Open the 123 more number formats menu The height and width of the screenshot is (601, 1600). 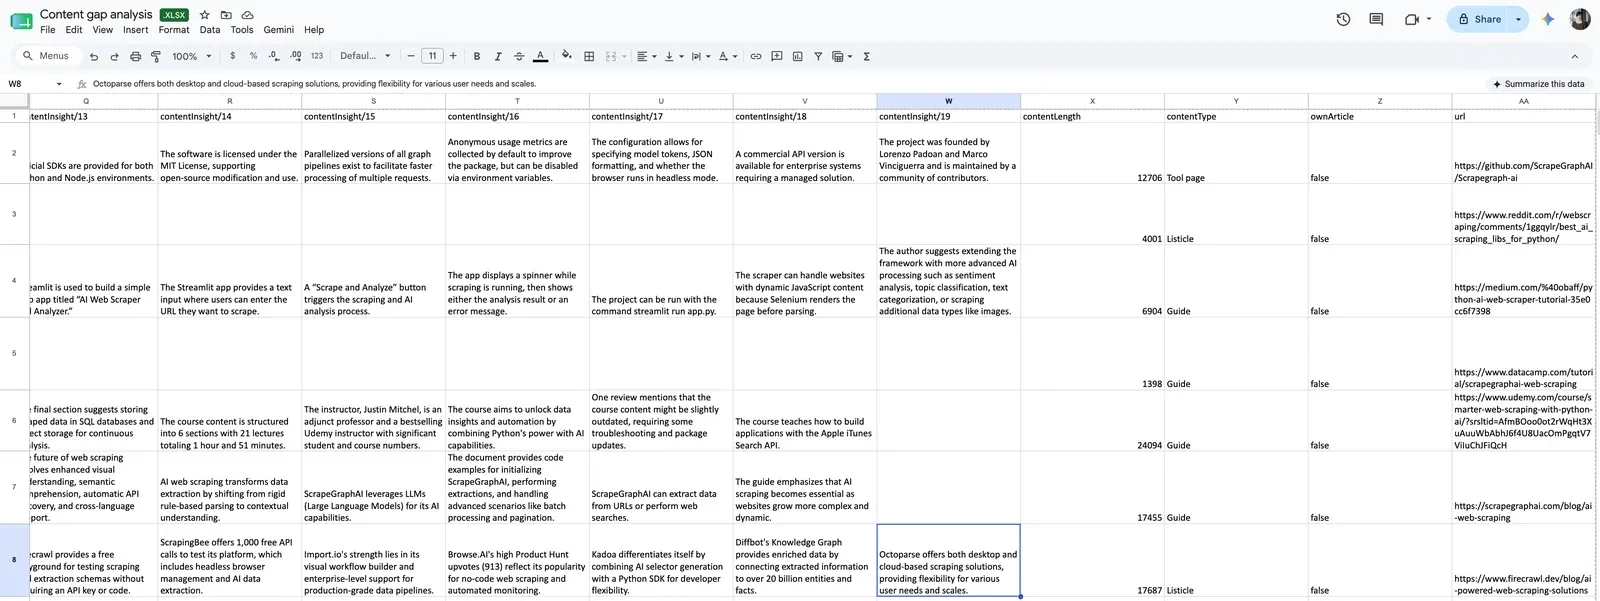pyautogui.click(x=317, y=56)
